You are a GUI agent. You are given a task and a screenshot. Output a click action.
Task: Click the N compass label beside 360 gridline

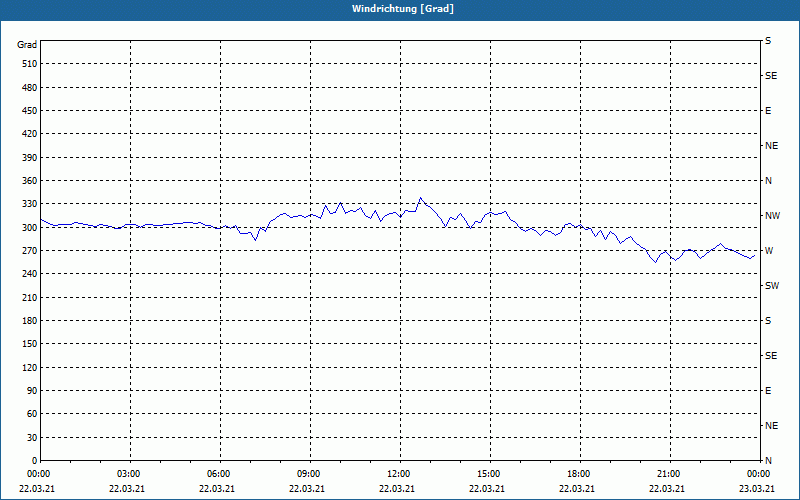(768, 181)
